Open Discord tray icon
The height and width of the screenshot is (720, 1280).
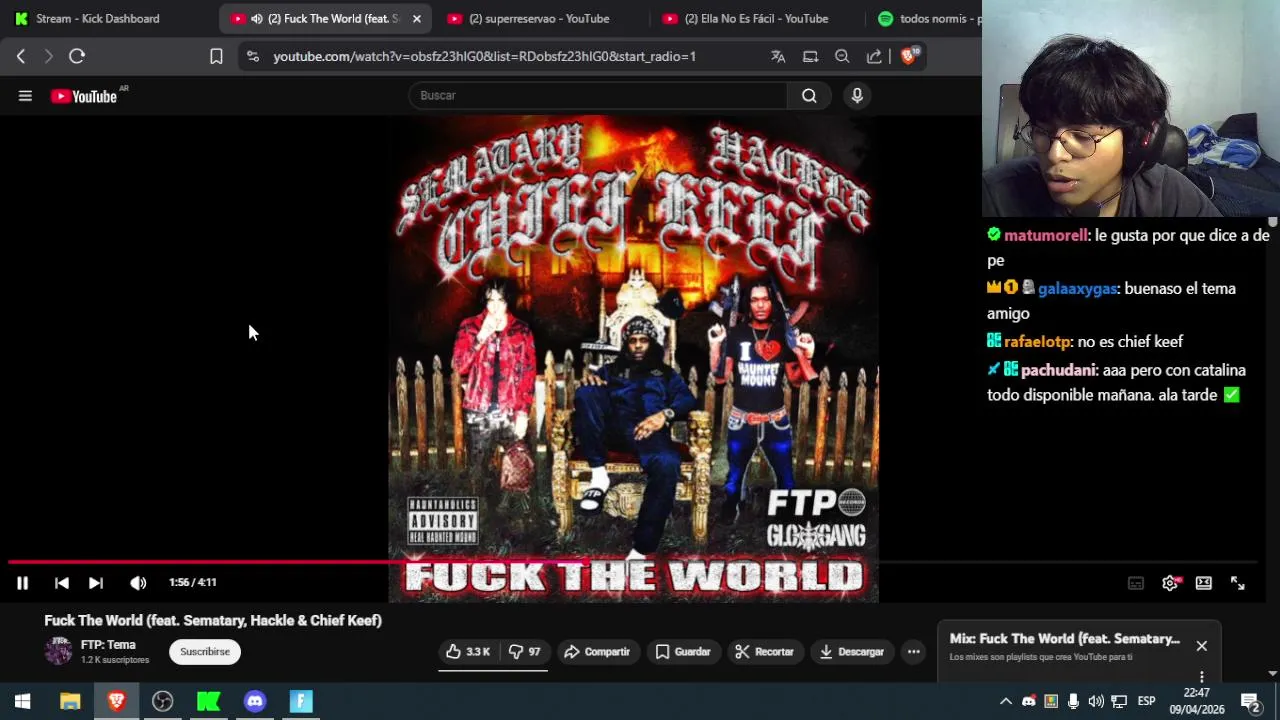tap(1028, 702)
